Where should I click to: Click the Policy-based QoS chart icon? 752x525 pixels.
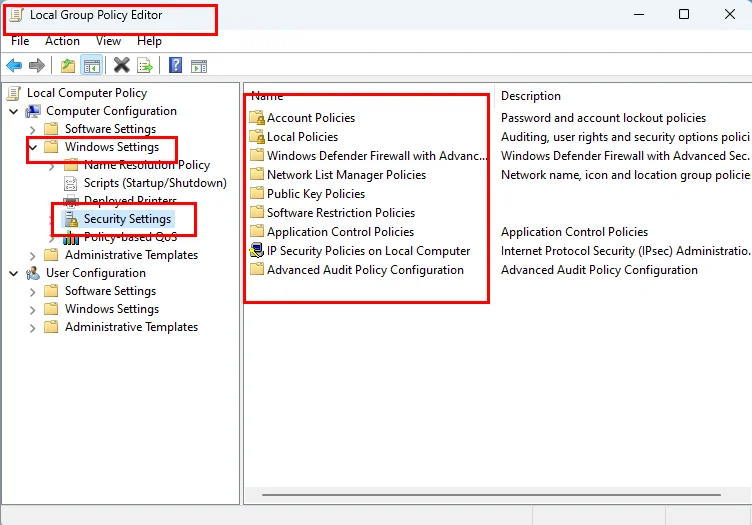tap(71, 237)
